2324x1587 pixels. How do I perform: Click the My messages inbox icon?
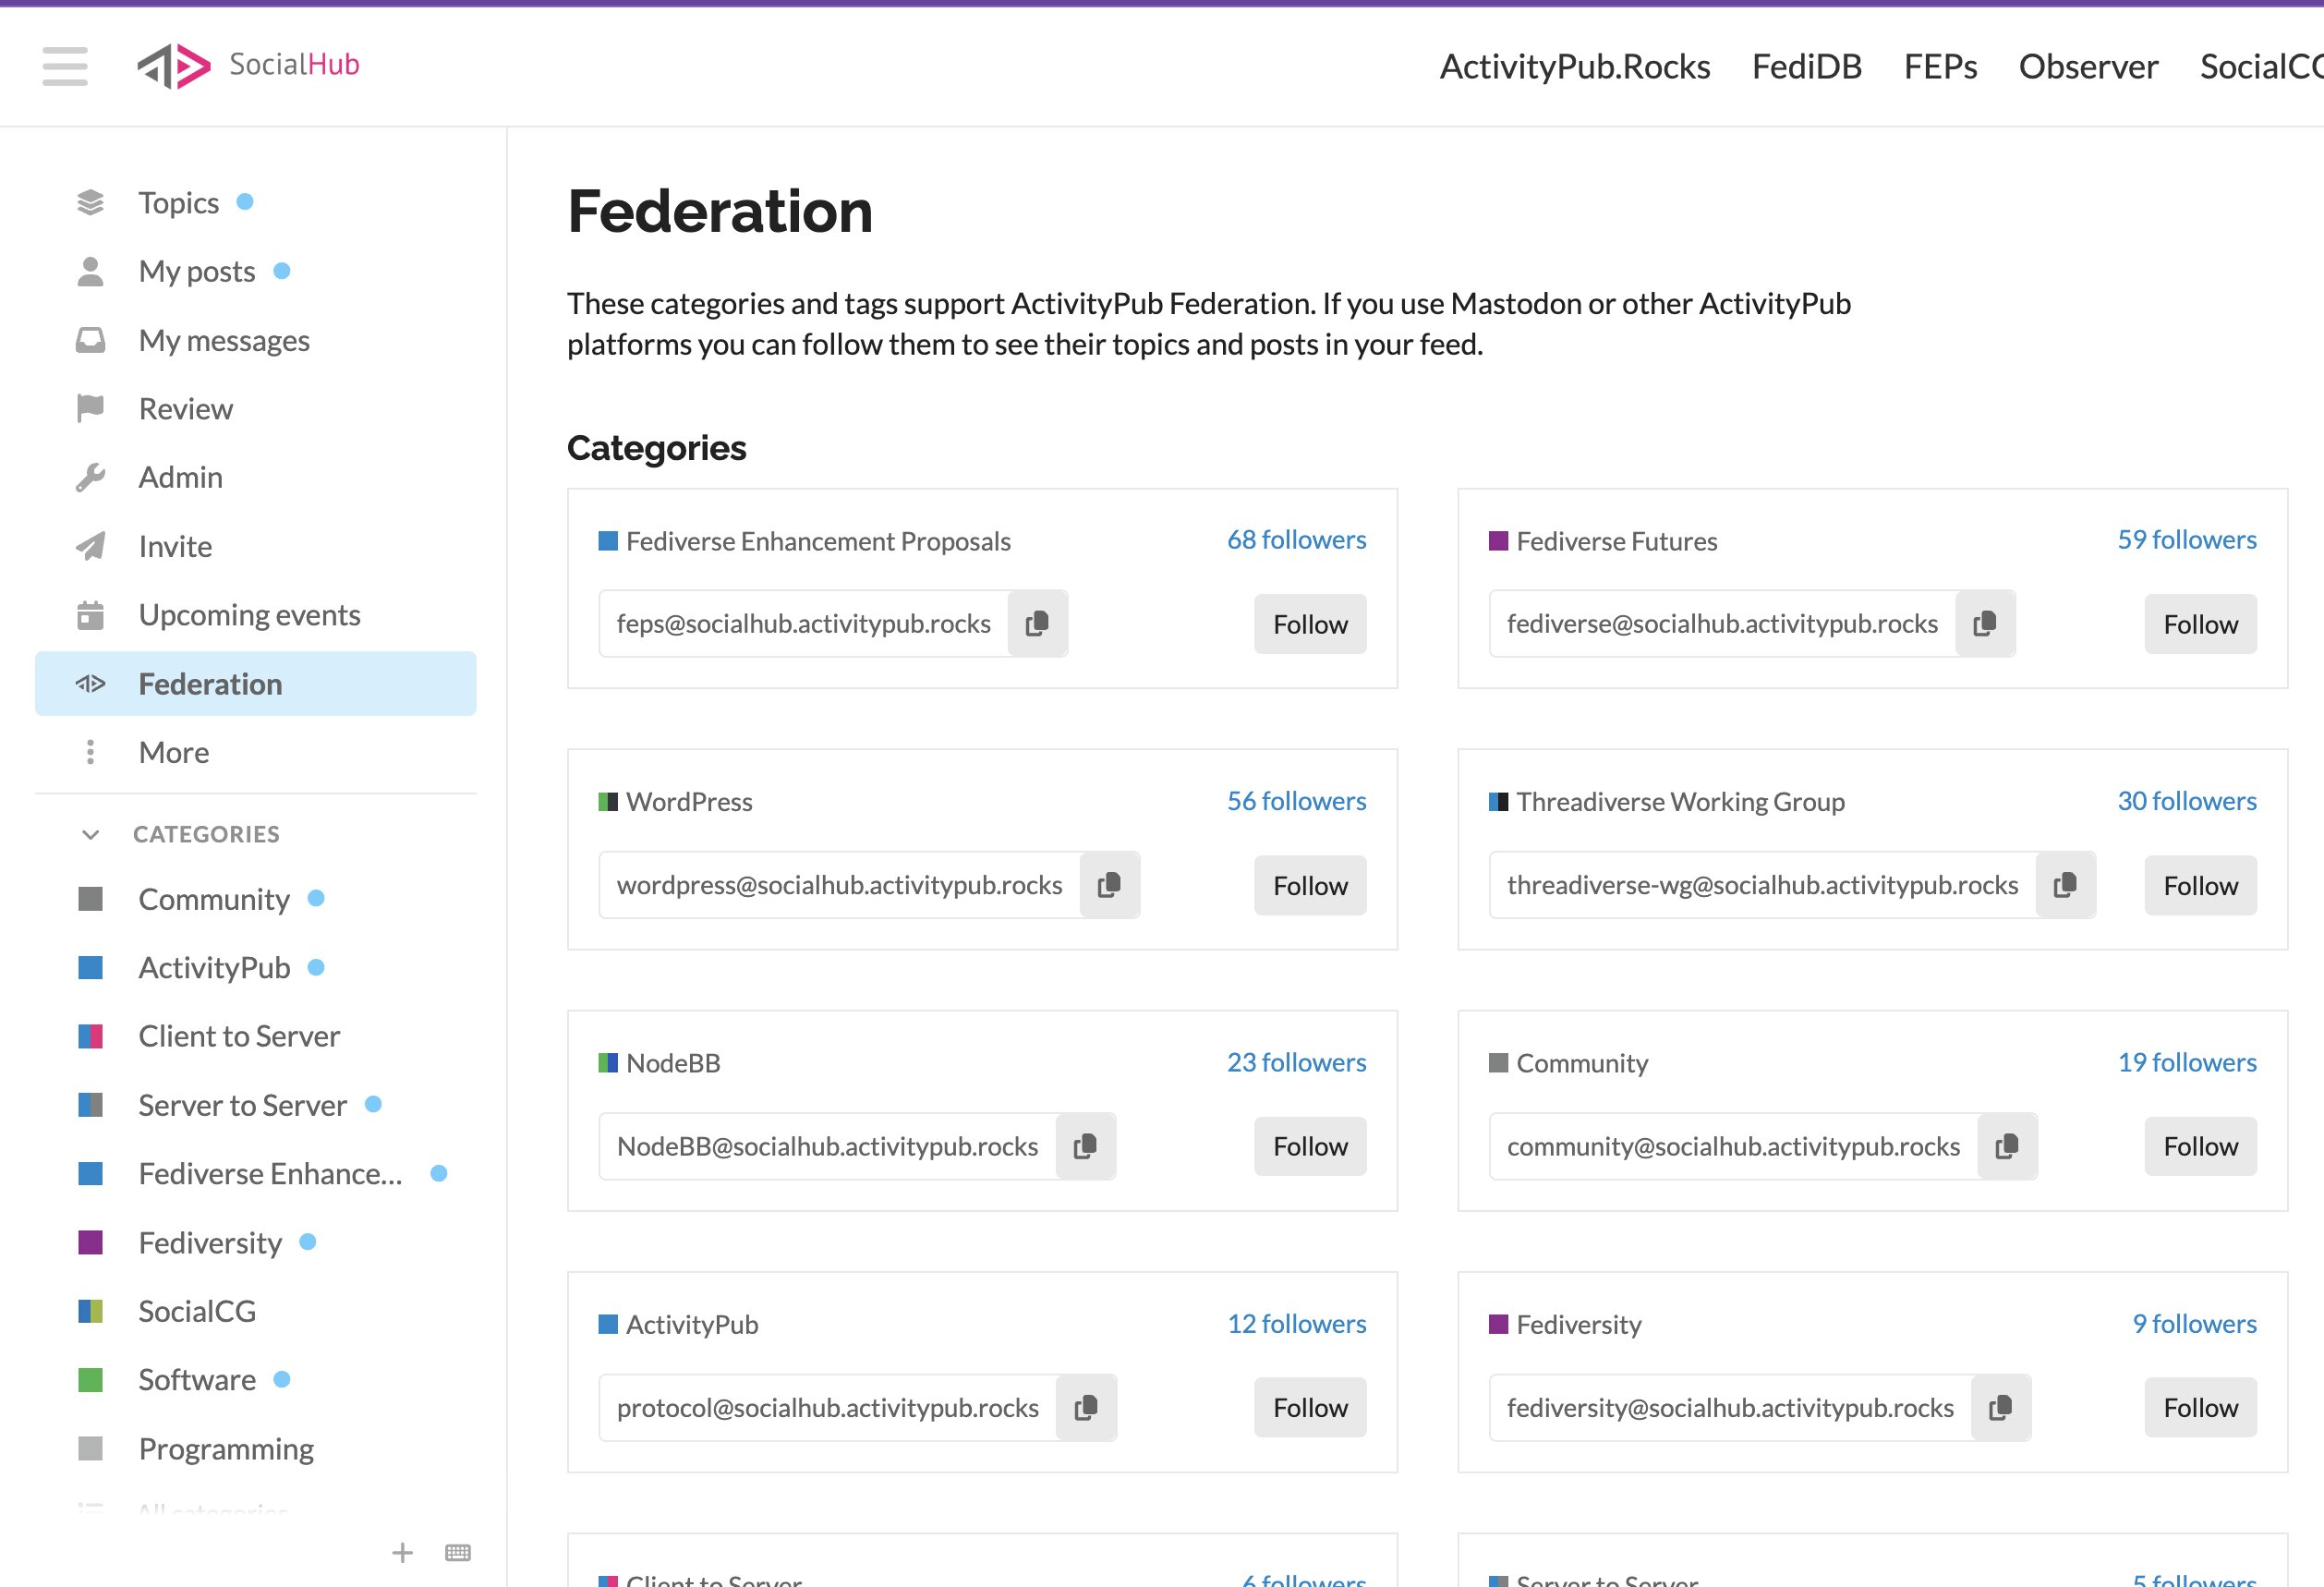90,340
